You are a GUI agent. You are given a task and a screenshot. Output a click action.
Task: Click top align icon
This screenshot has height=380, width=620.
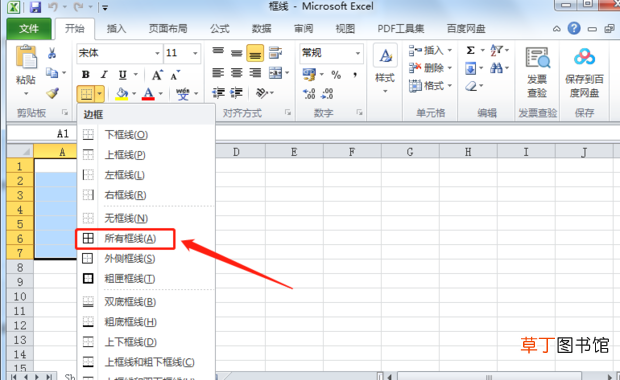[x=218, y=52]
